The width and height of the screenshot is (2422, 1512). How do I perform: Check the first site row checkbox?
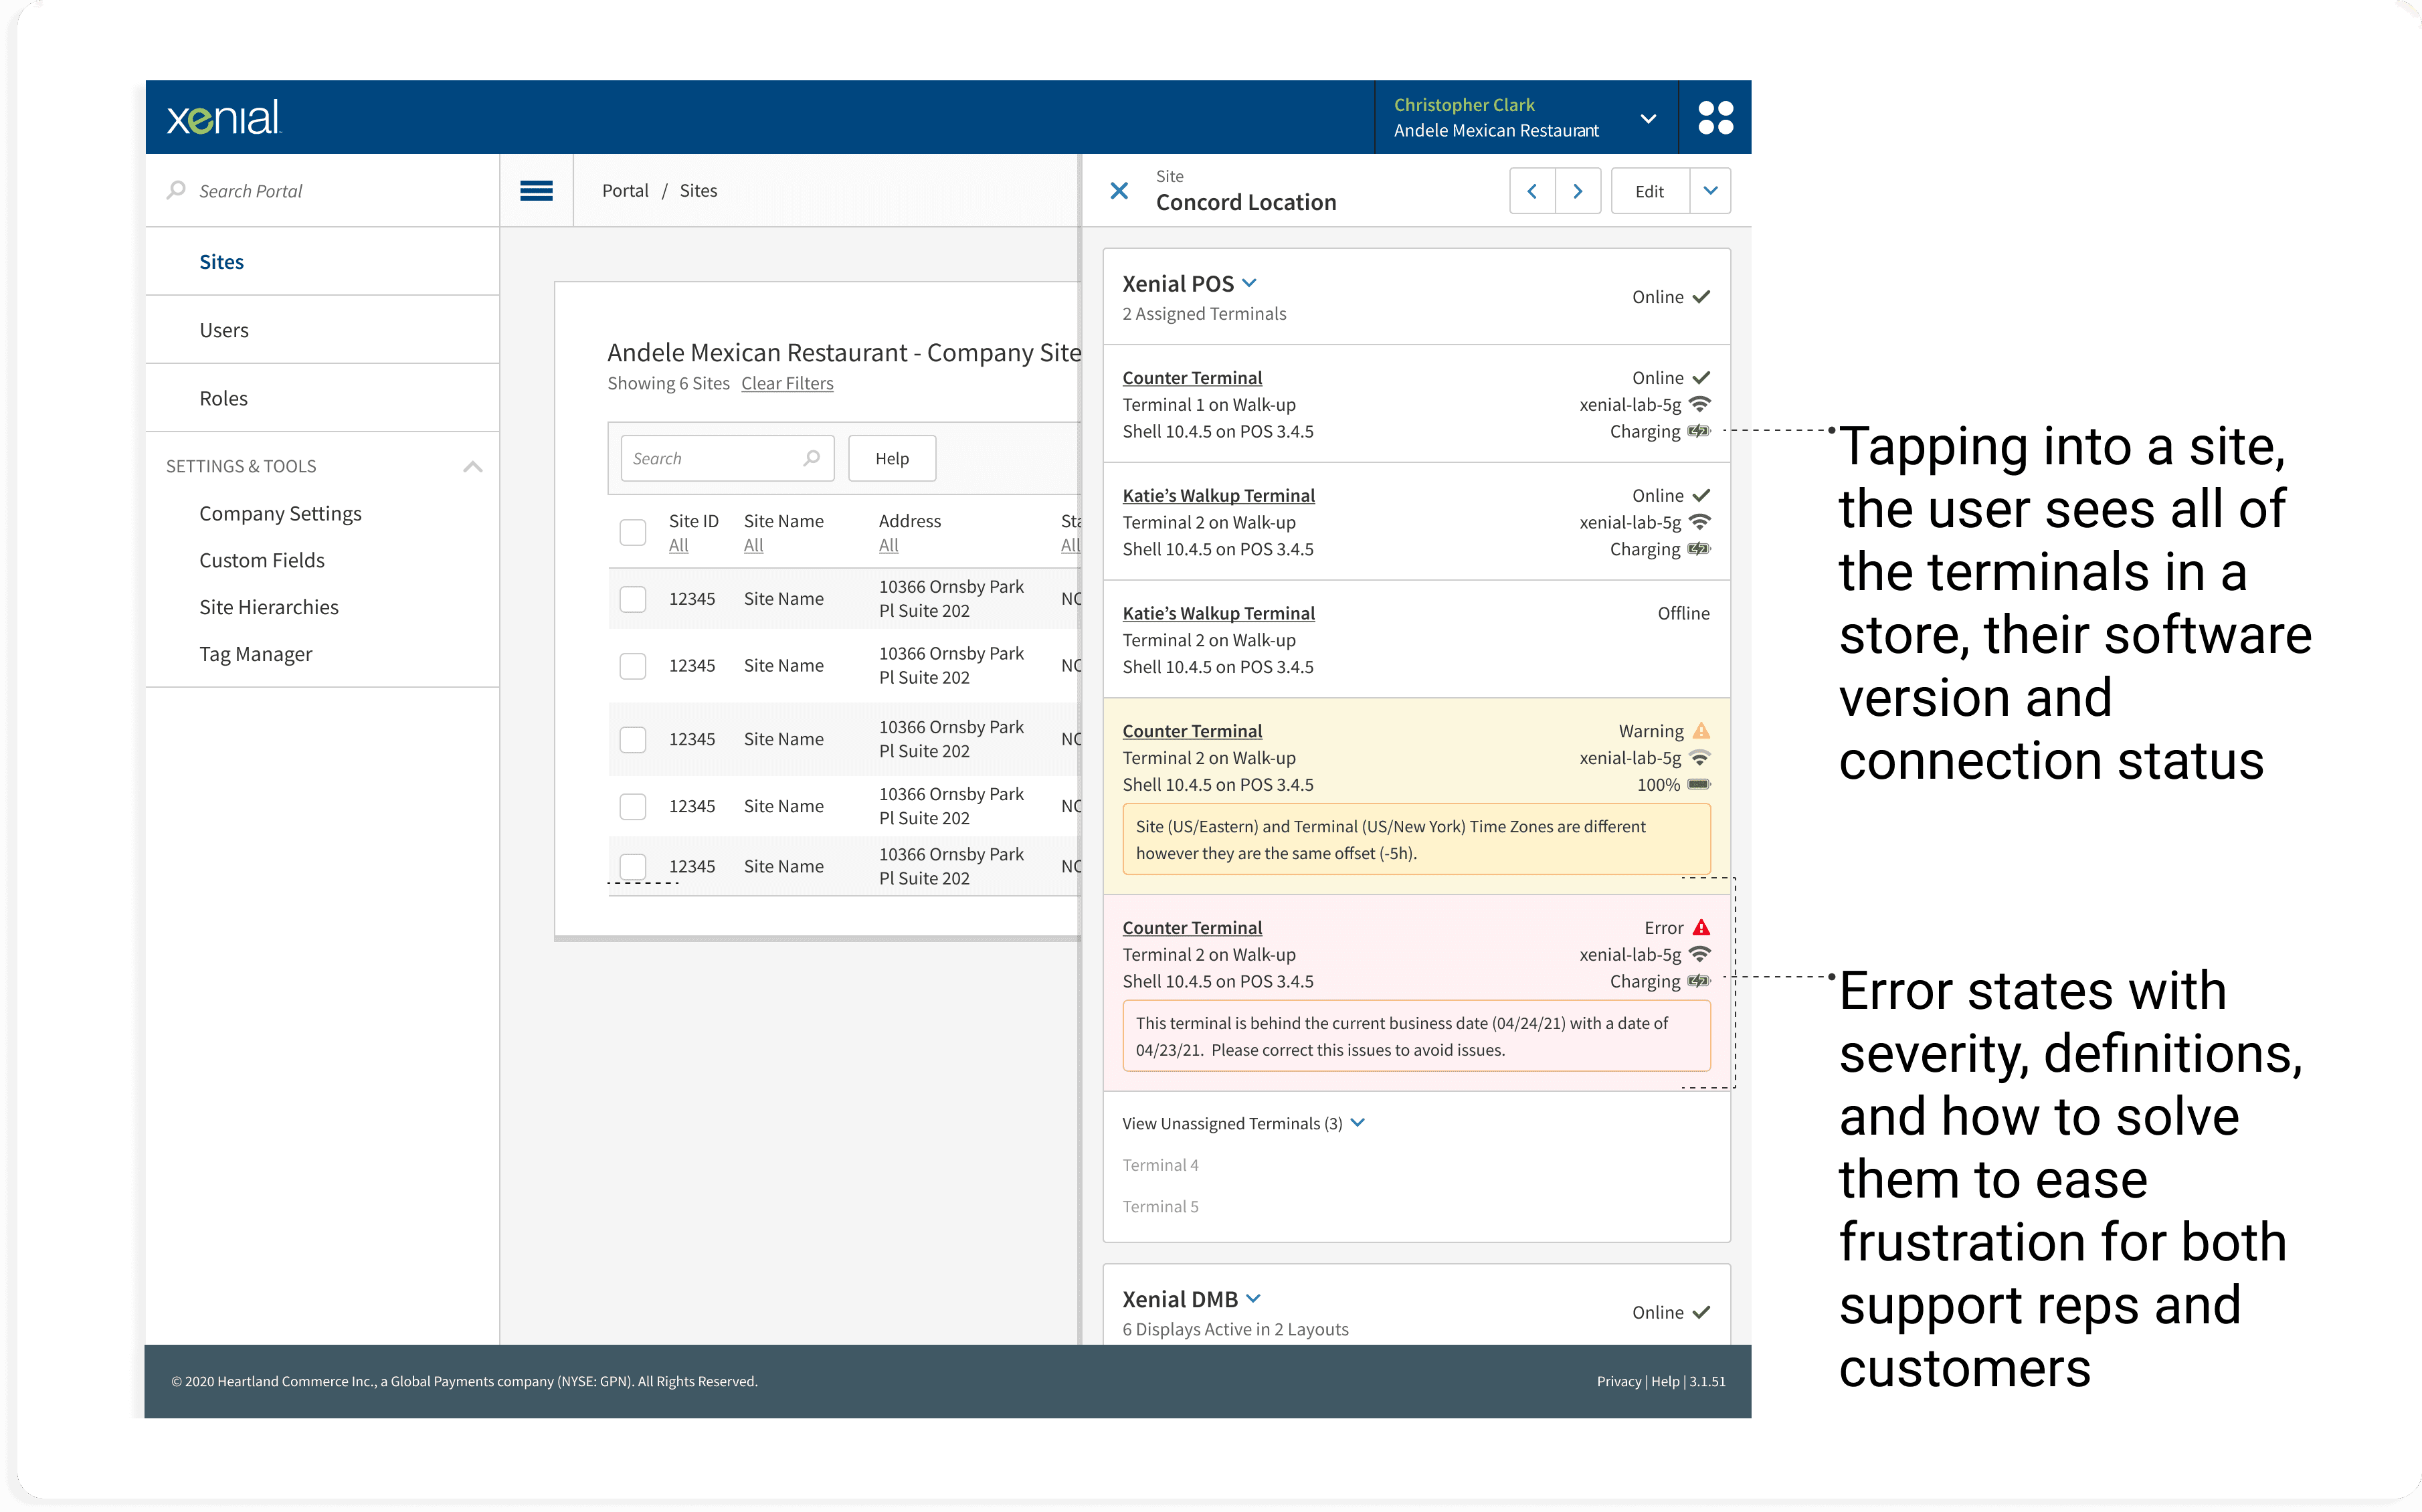[632, 599]
